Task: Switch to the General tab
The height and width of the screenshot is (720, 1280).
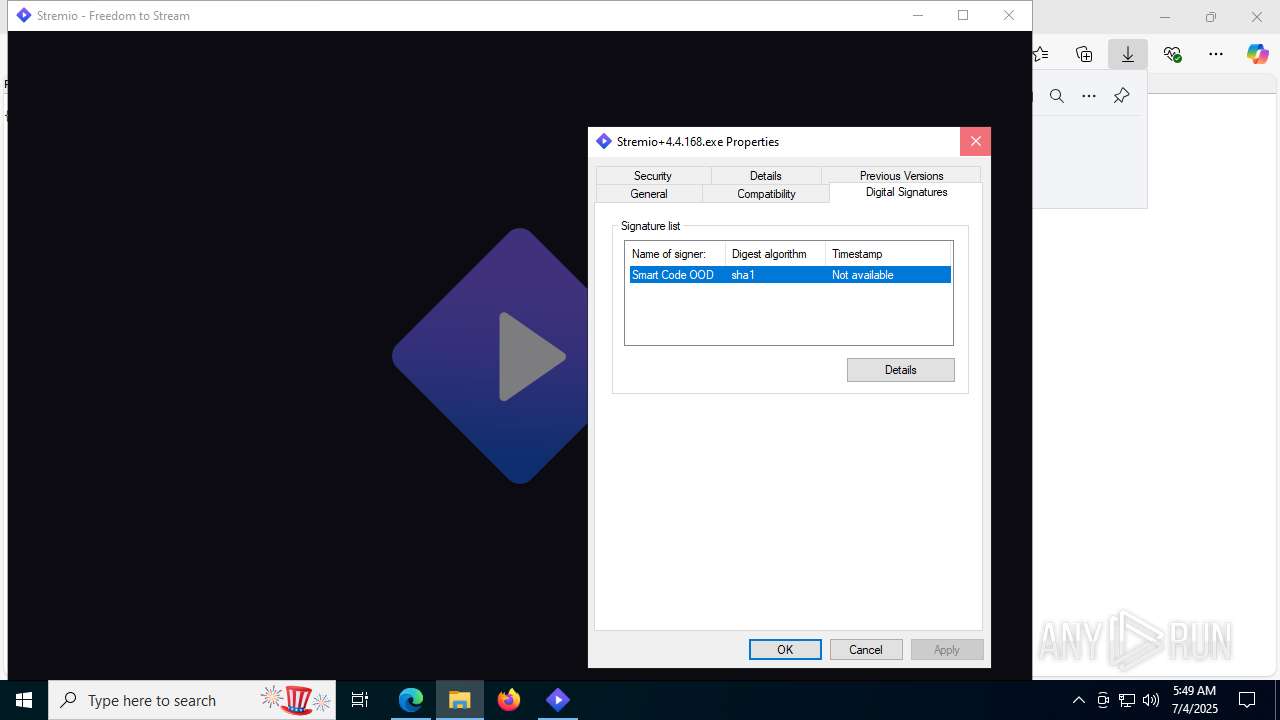Action: pos(649,193)
